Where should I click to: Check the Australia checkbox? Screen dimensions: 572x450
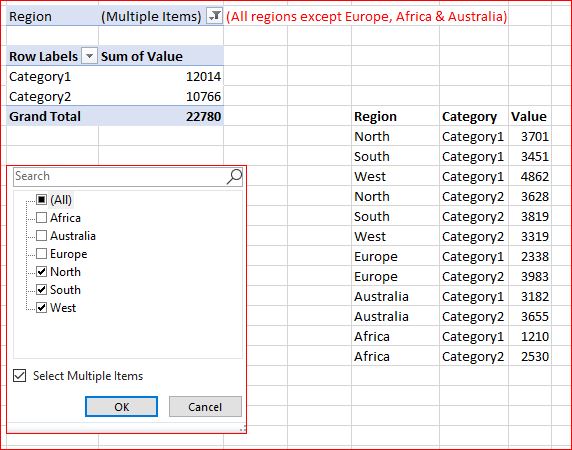click(x=41, y=236)
